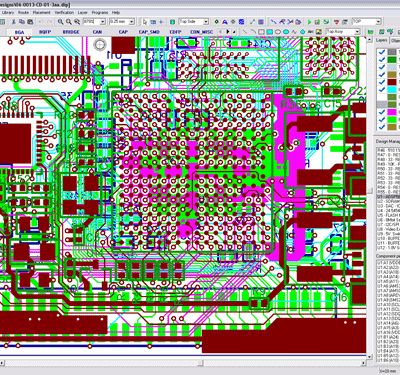Select the diagonal line drawing tool

point(245,32)
